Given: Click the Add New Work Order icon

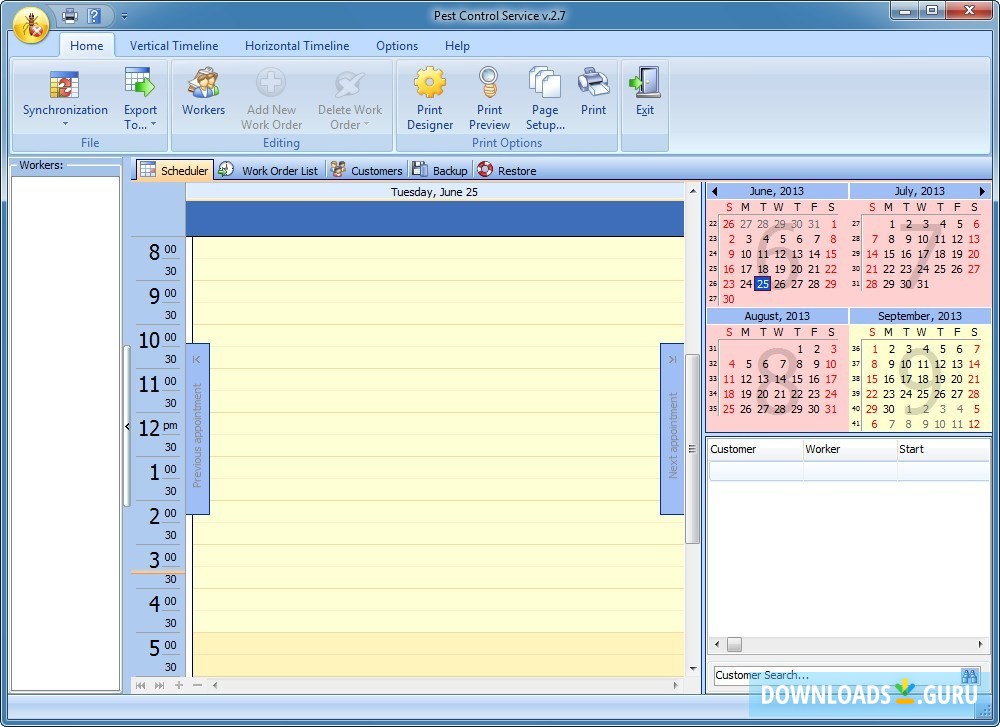Looking at the screenshot, I should pyautogui.click(x=271, y=83).
